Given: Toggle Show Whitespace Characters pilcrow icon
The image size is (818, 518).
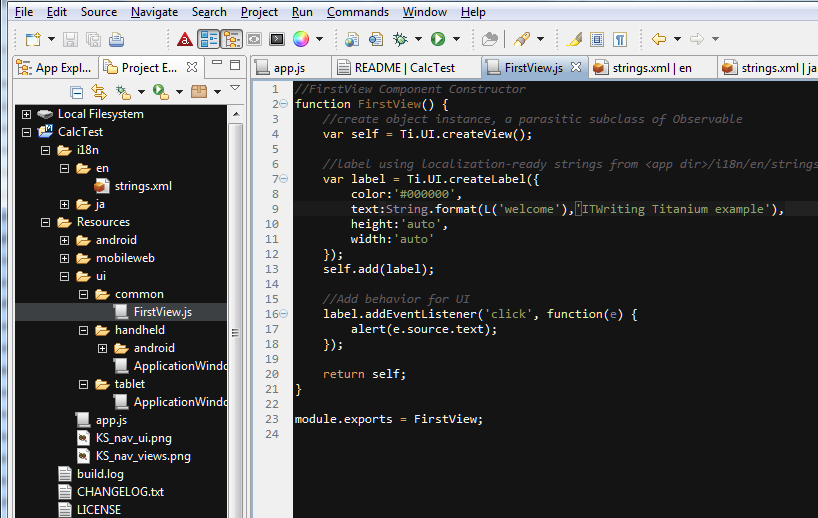Looking at the screenshot, I should tap(620, 39).
